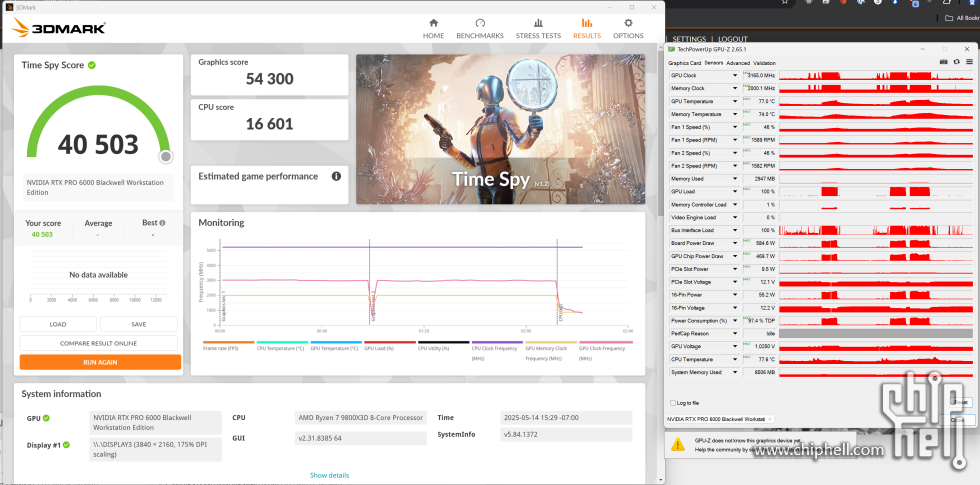Viewport: 980px width, 485px height.
Task: Click the GPU validation green checkmark
Action: point(46,418)
